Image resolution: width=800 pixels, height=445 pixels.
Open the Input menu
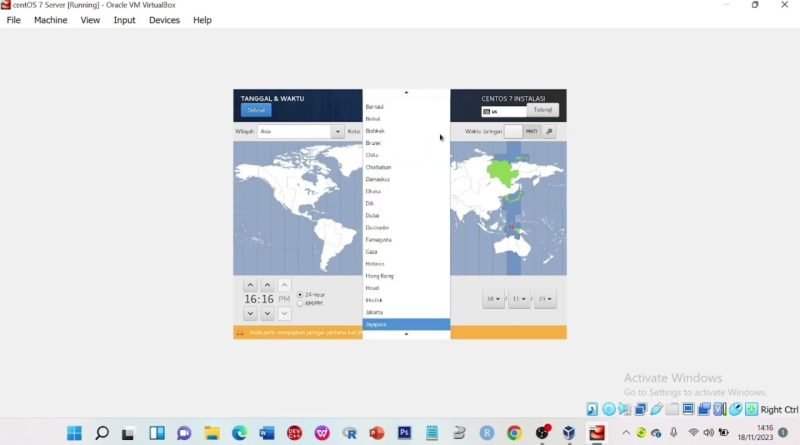[124, 20]
